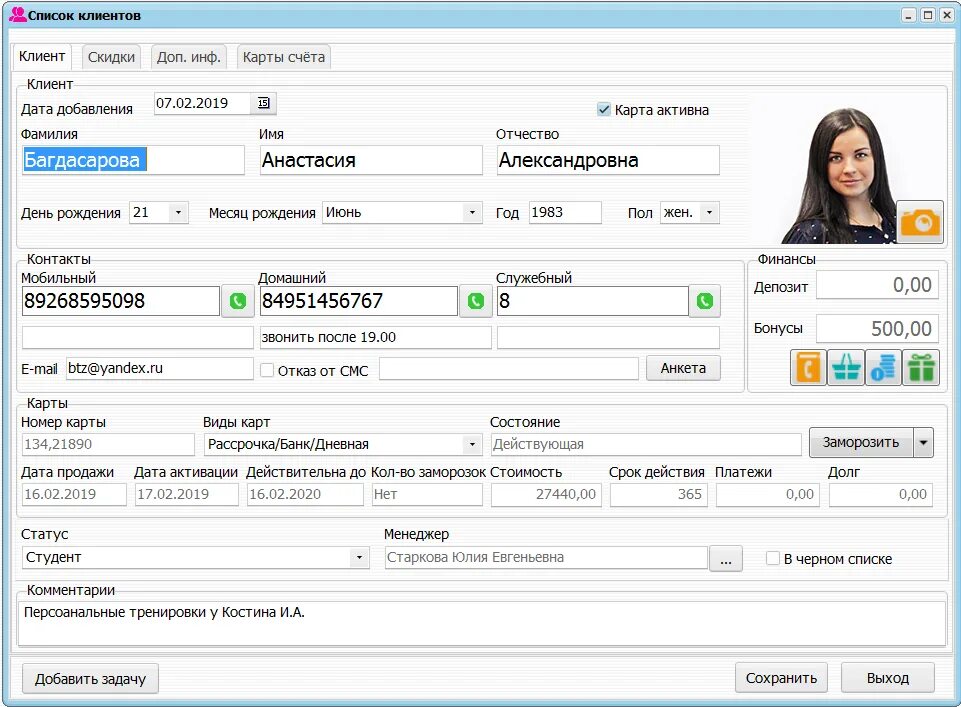Click the Отчество field with Александровна
This screenshot has height=707, width=961.
tap(608, 161)
